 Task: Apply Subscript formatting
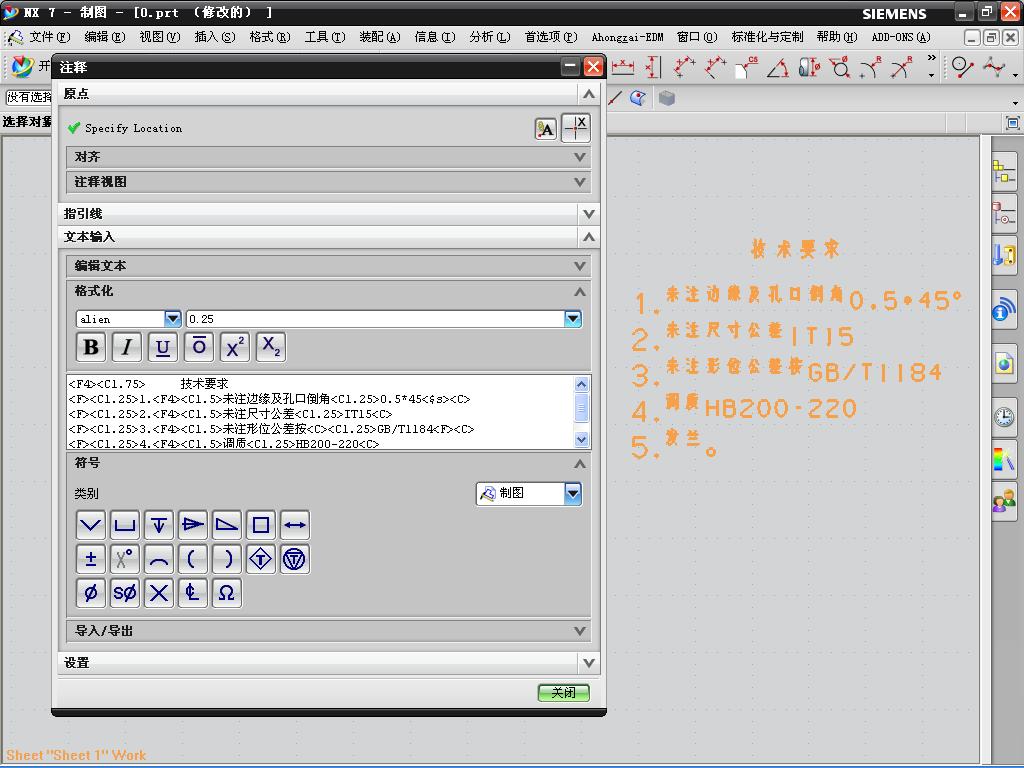click(271, 347)
